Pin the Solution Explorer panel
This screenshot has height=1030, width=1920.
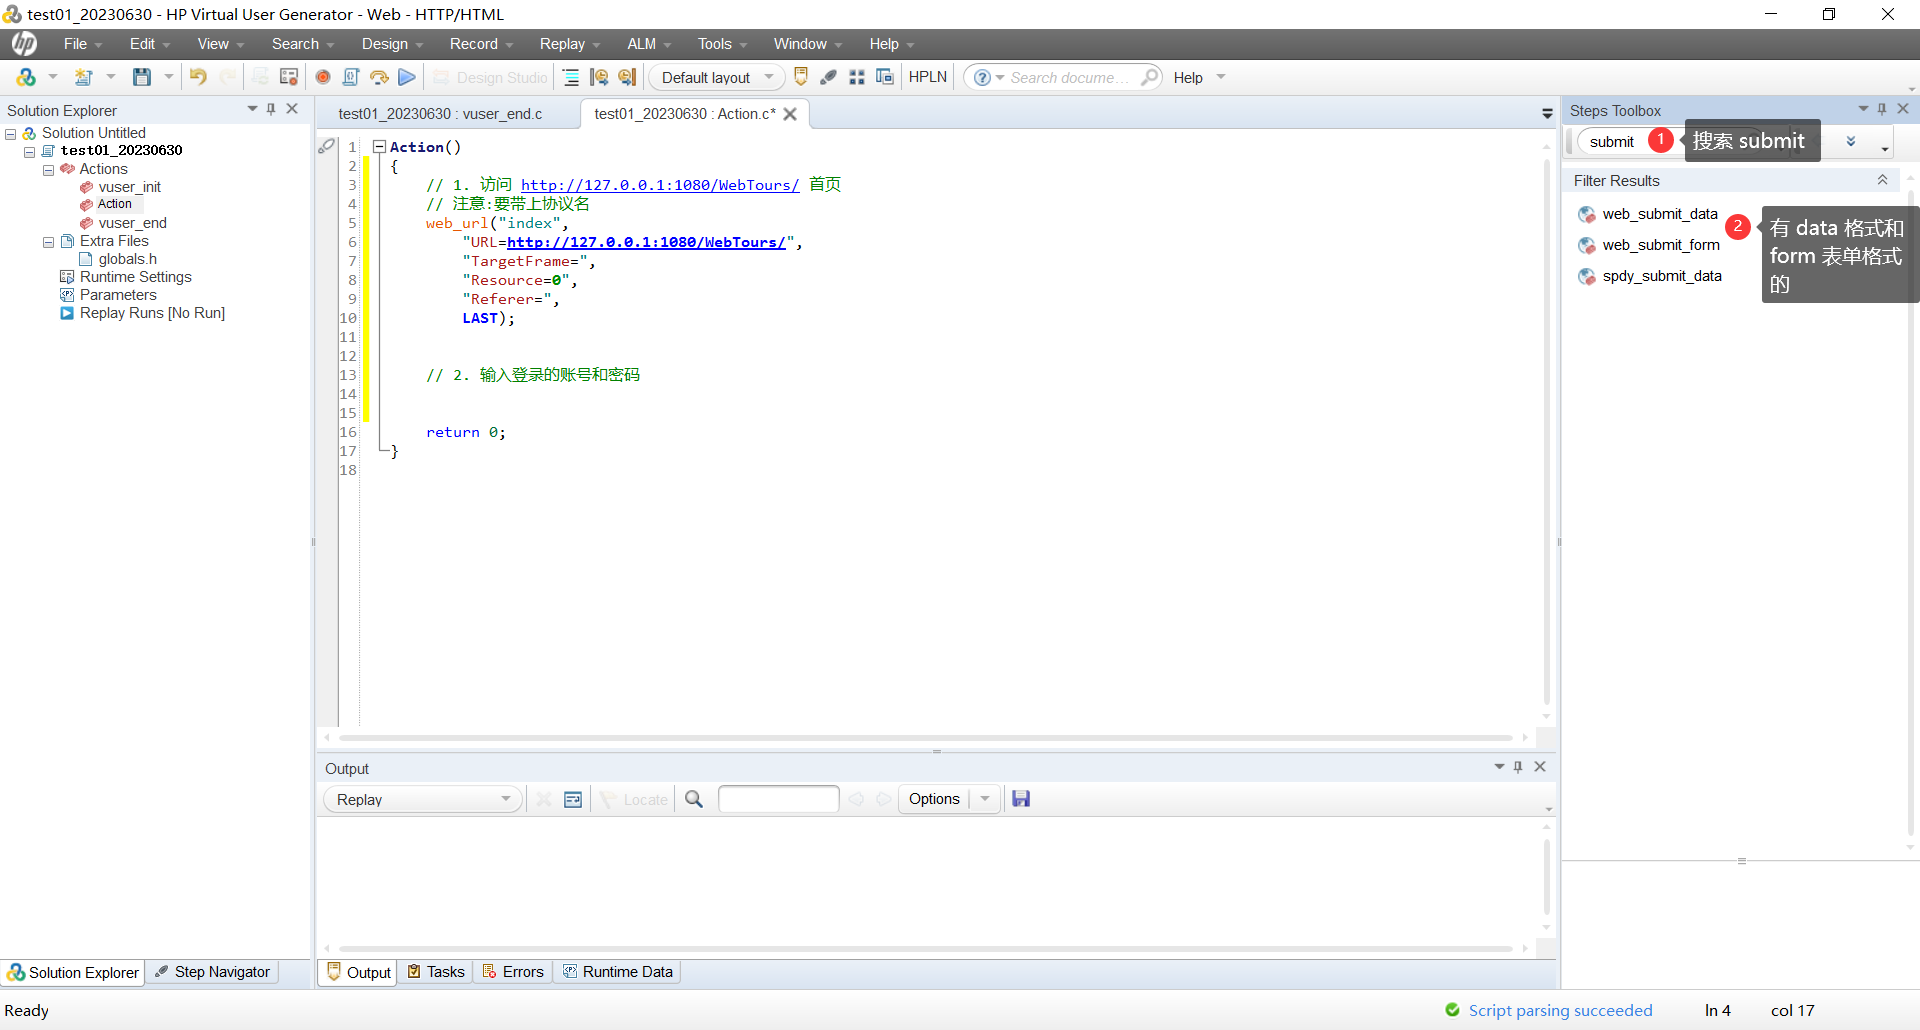point(271,109)
